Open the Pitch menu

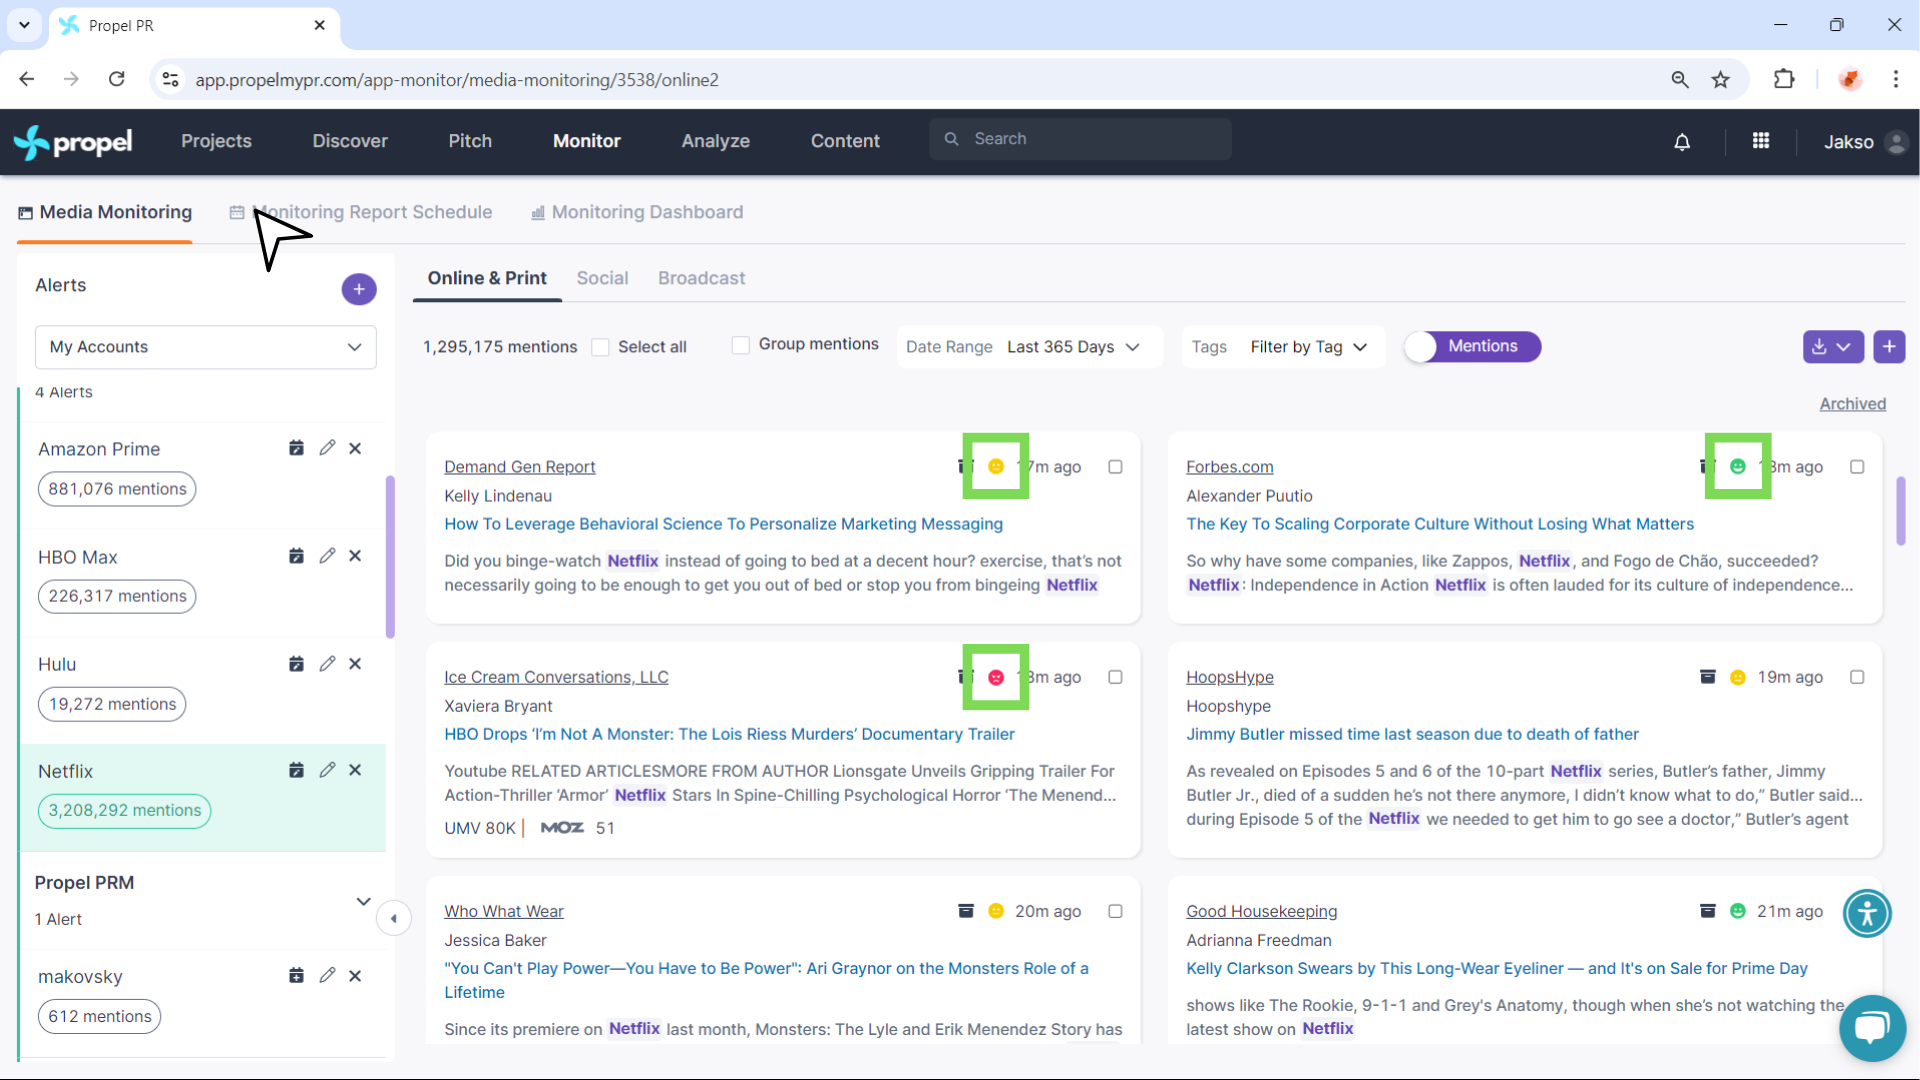(470, 141)
